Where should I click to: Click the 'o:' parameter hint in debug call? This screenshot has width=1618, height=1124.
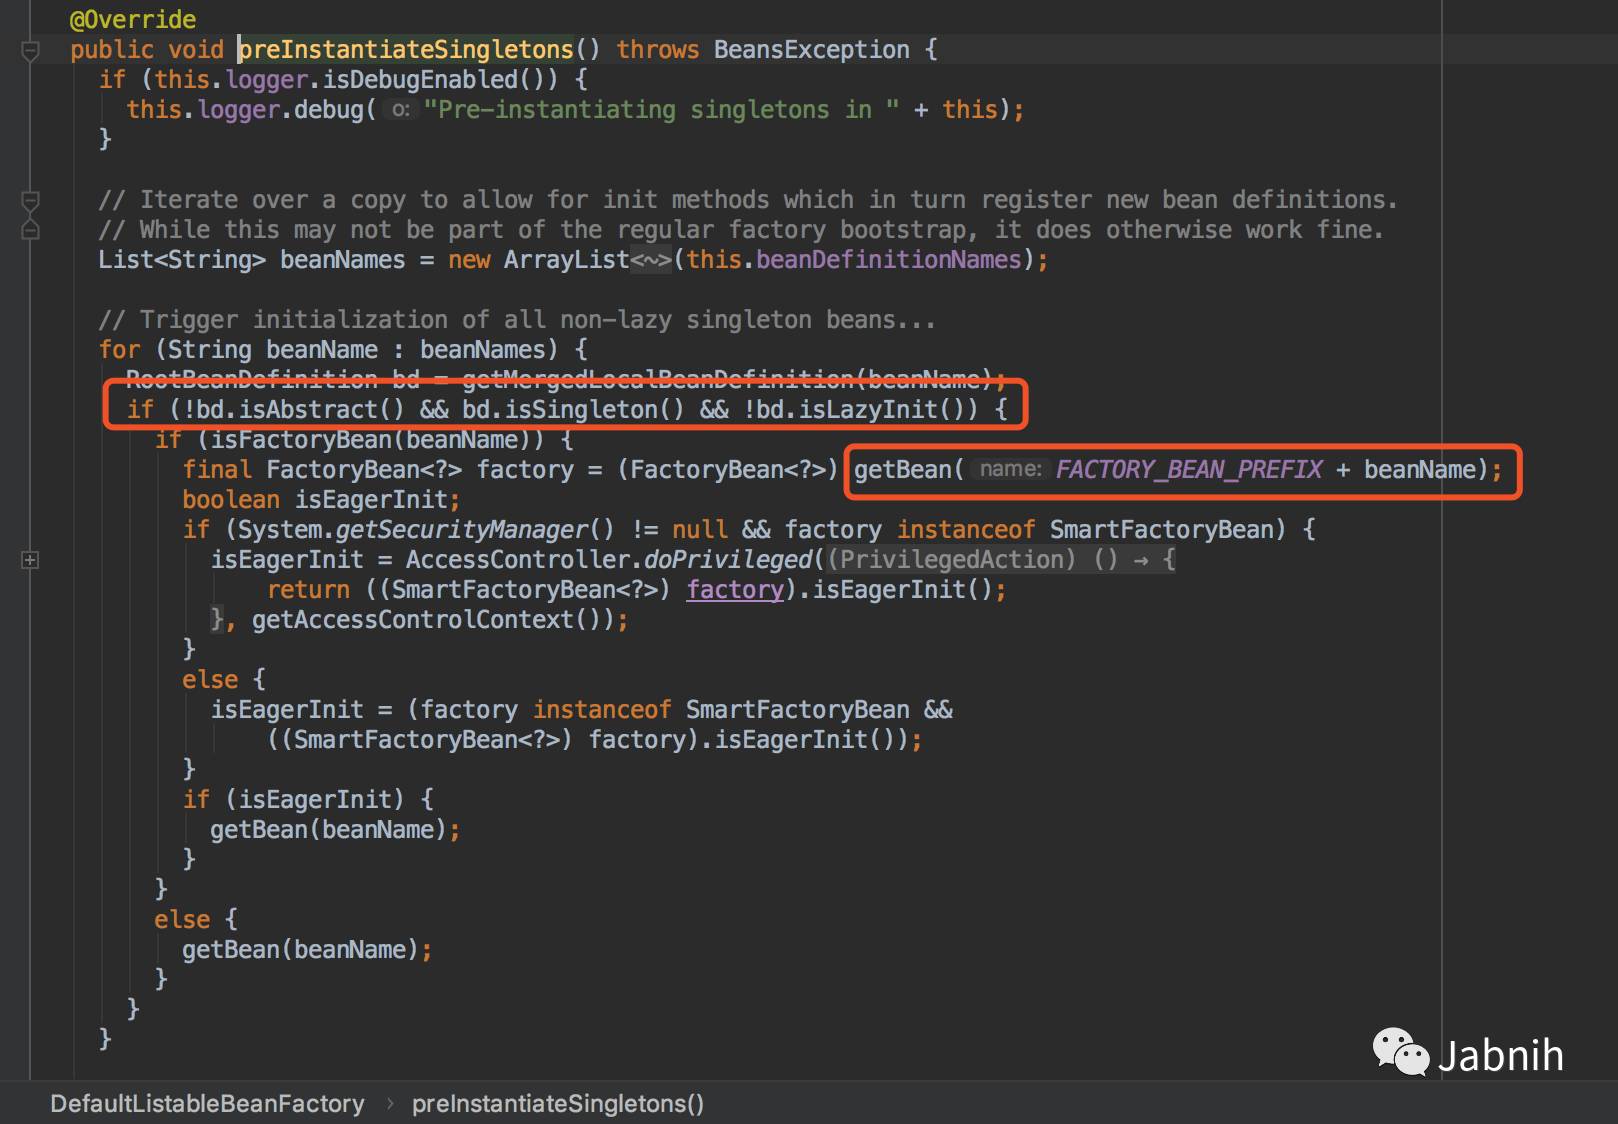(x=400, y=110)
